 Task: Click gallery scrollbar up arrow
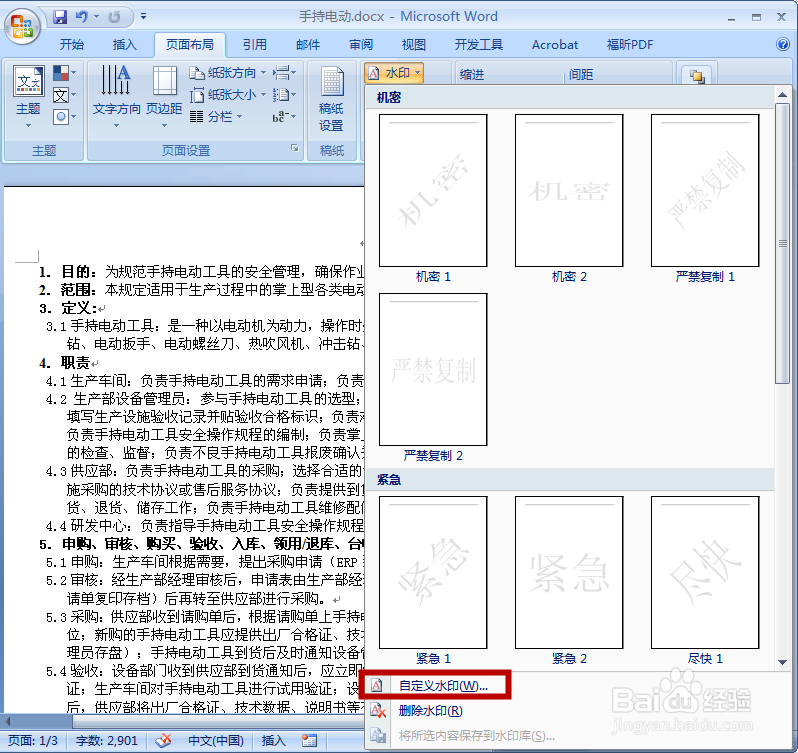(783, 95)
